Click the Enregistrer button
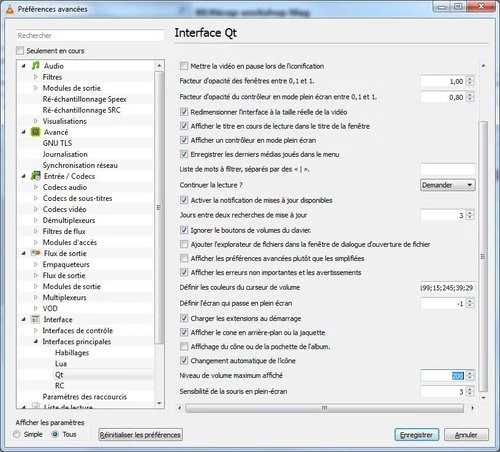Viewport: 500px width, 452px height. click(417, 435)
